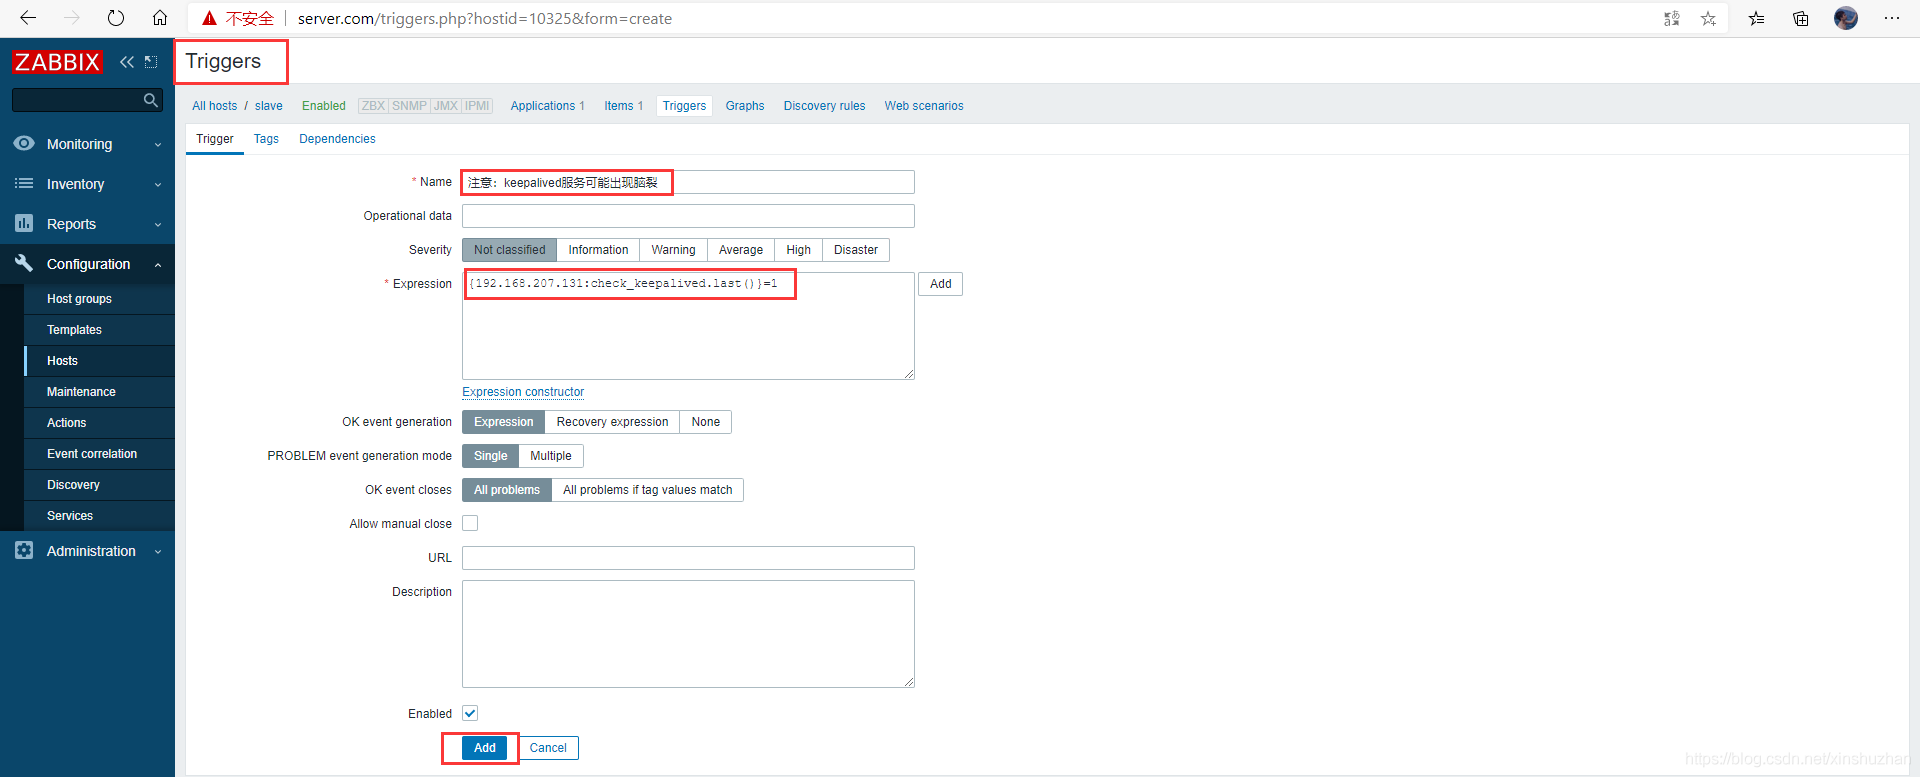
Task: Choose All problems if tag values match
Action: [x=647, y=490]
